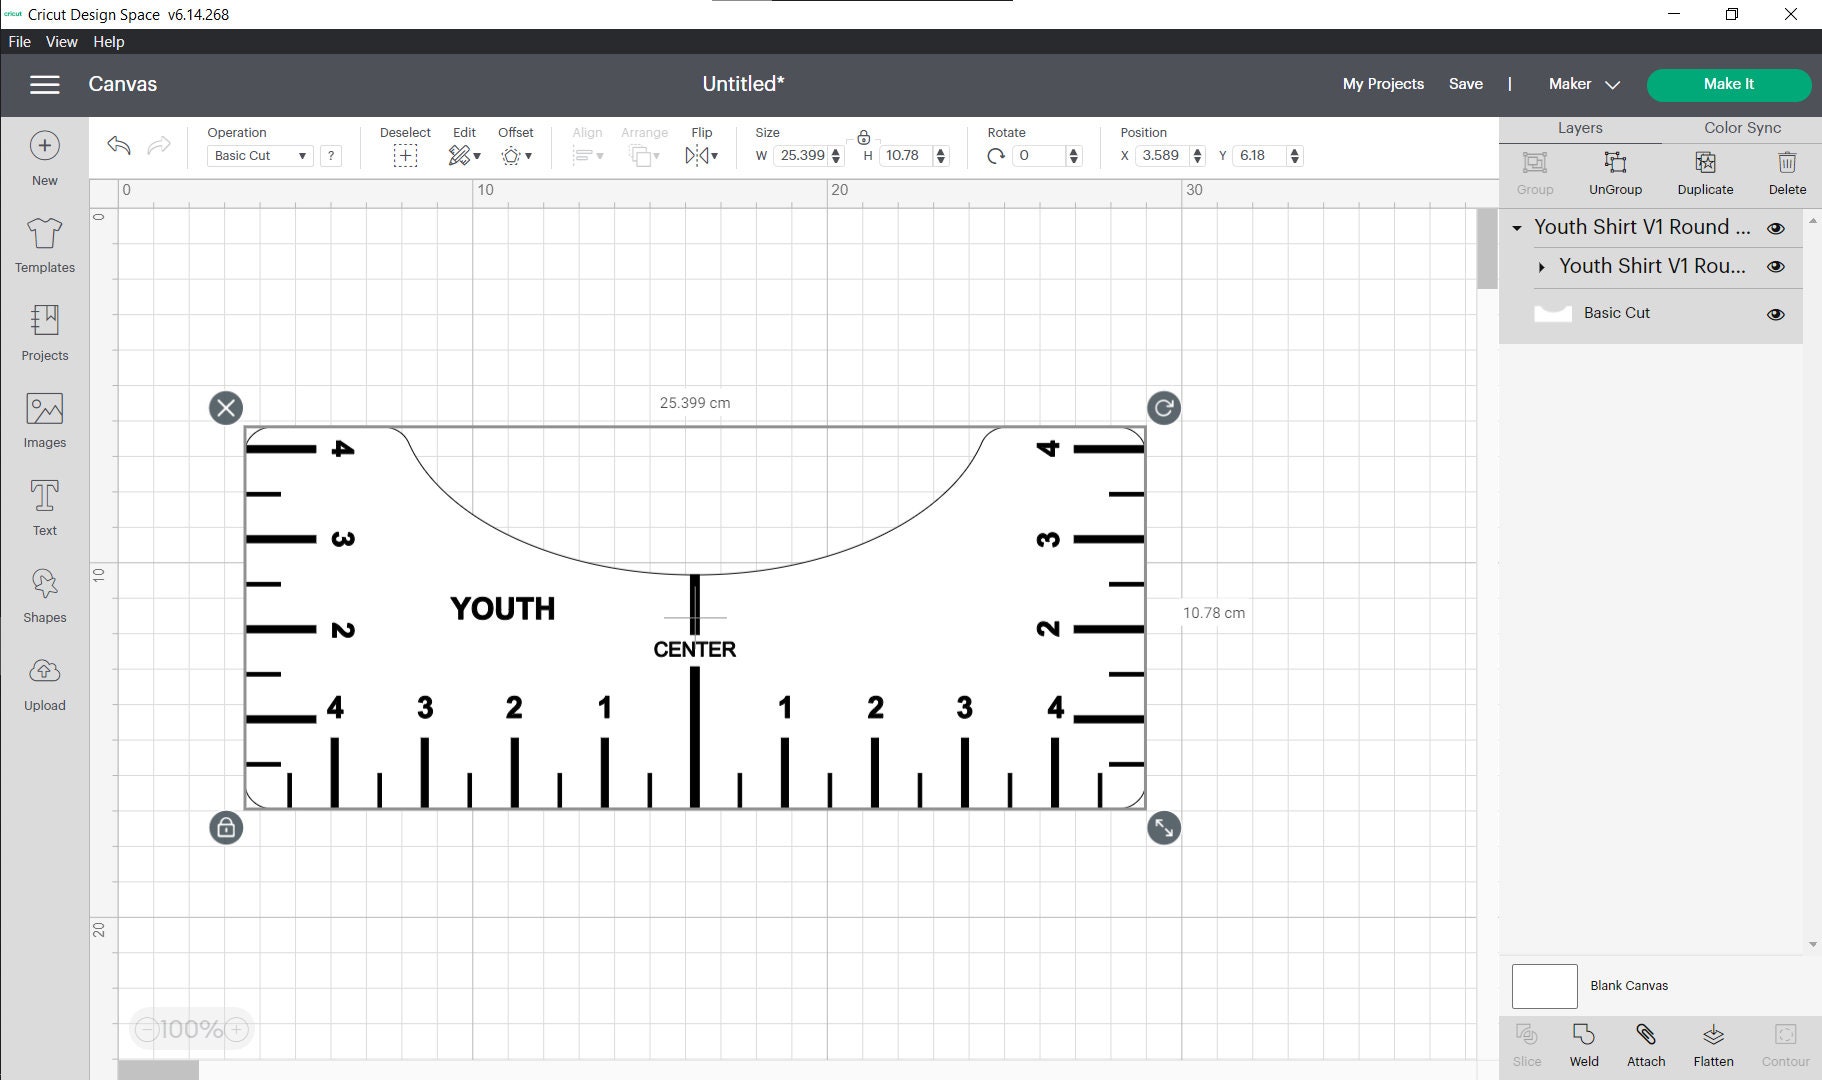Hide the top Youth Shirt V1 Round group
The width and height of the screenshot is (1822, 1080).
1776,228
